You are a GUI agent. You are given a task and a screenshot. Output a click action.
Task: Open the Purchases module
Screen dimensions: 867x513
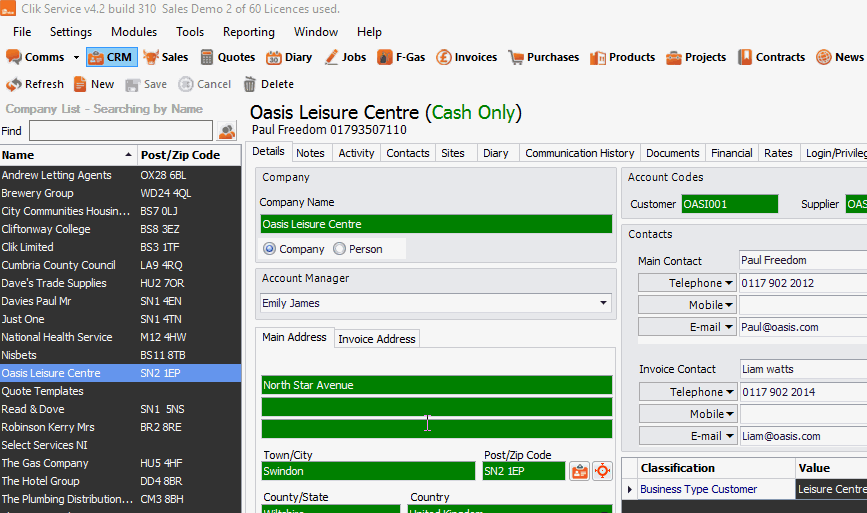[x=544, y=57]
